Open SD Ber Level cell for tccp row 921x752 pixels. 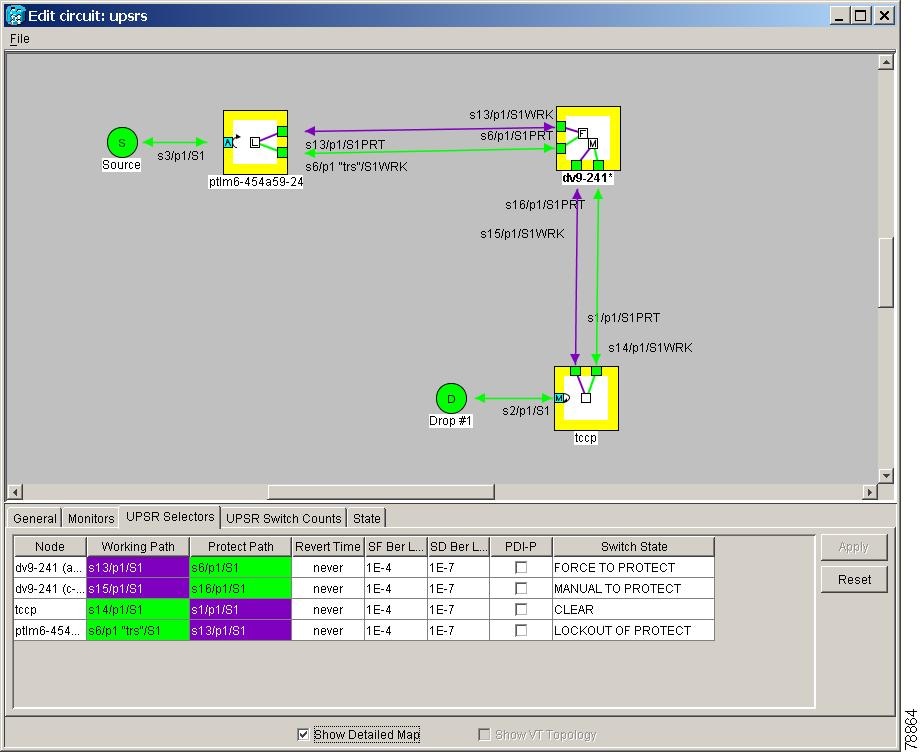458,610
